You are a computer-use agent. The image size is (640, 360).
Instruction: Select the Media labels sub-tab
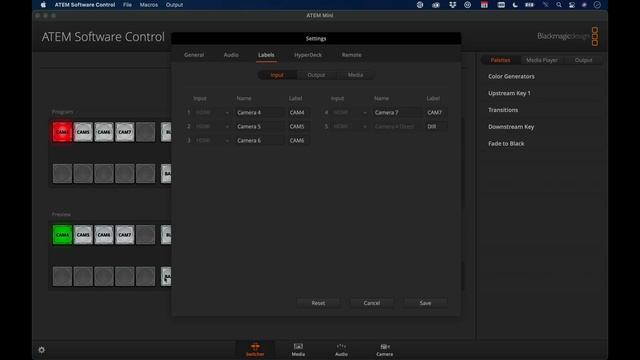(x=356, y=75)
